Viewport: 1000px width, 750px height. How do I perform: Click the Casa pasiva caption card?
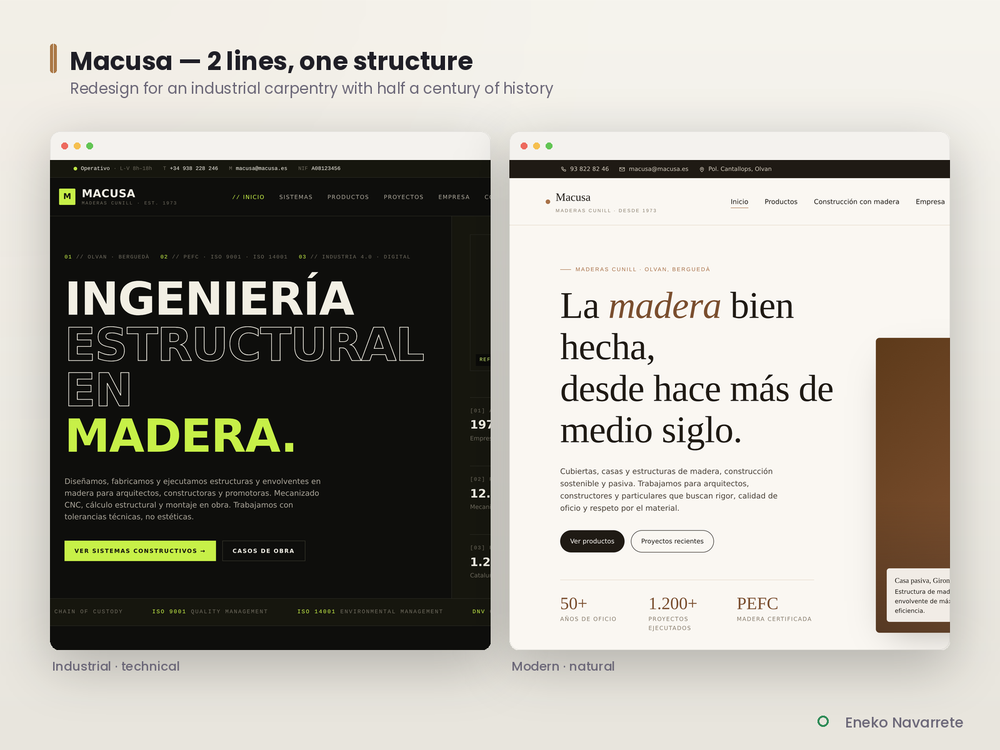pyautogui.click(x=918, y=595)
